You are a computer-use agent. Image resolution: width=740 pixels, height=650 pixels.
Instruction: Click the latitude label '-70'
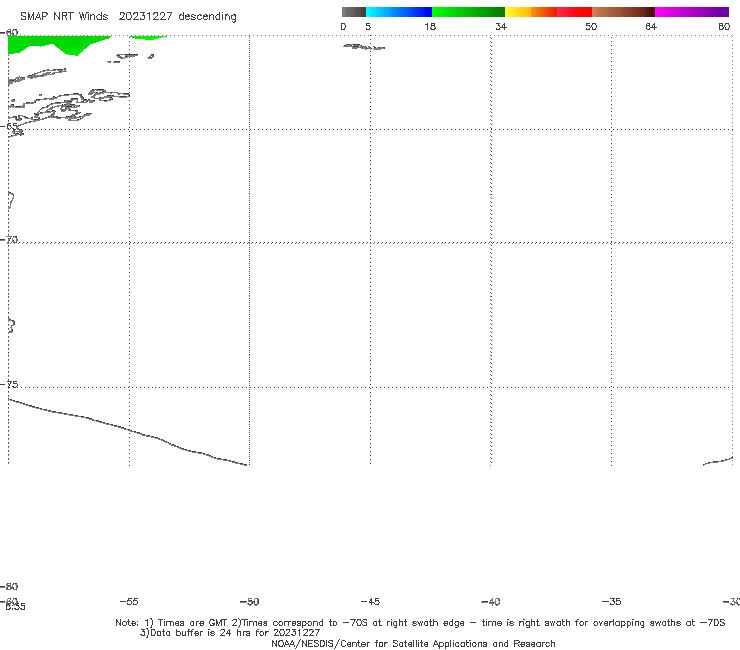click(9, 240)
